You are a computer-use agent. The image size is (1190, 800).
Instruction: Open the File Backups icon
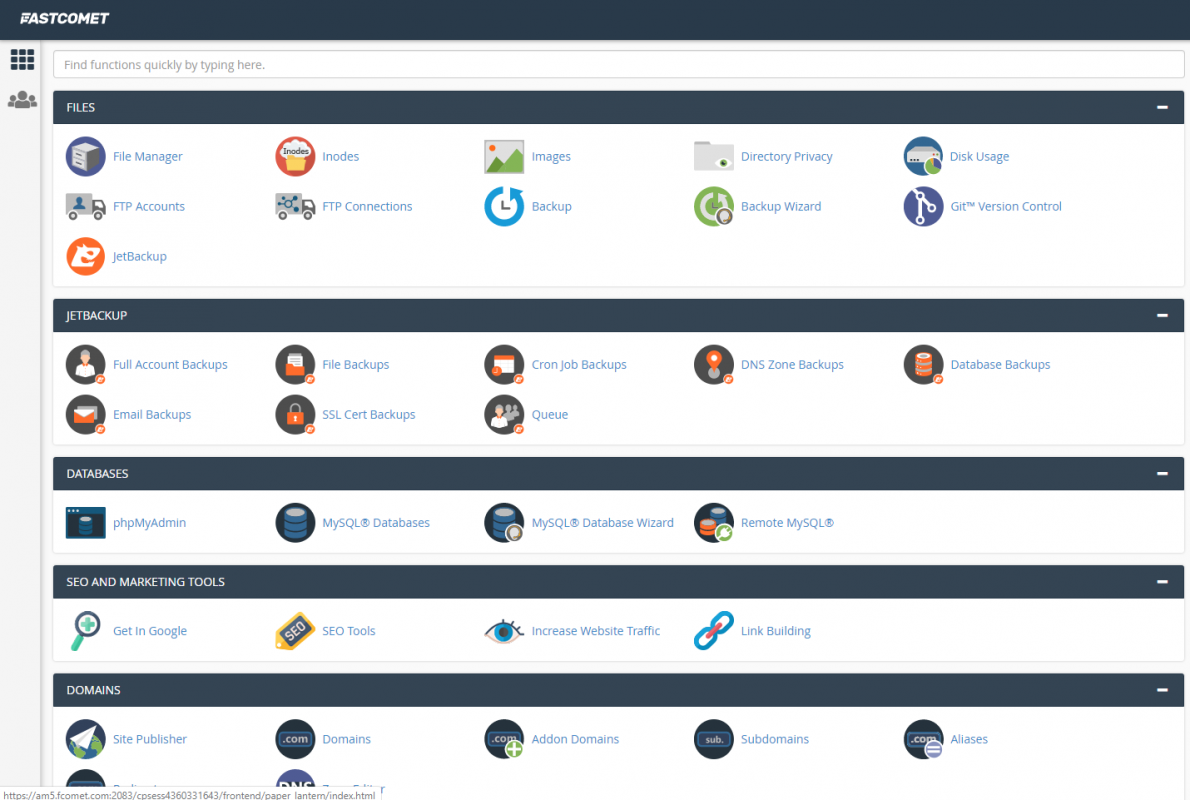[294, 364]
